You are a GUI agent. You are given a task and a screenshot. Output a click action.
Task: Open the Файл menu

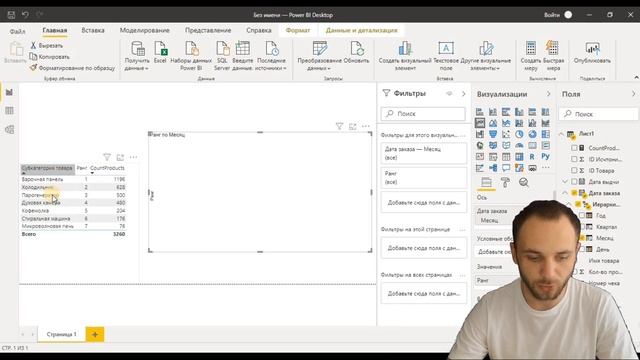18,31
